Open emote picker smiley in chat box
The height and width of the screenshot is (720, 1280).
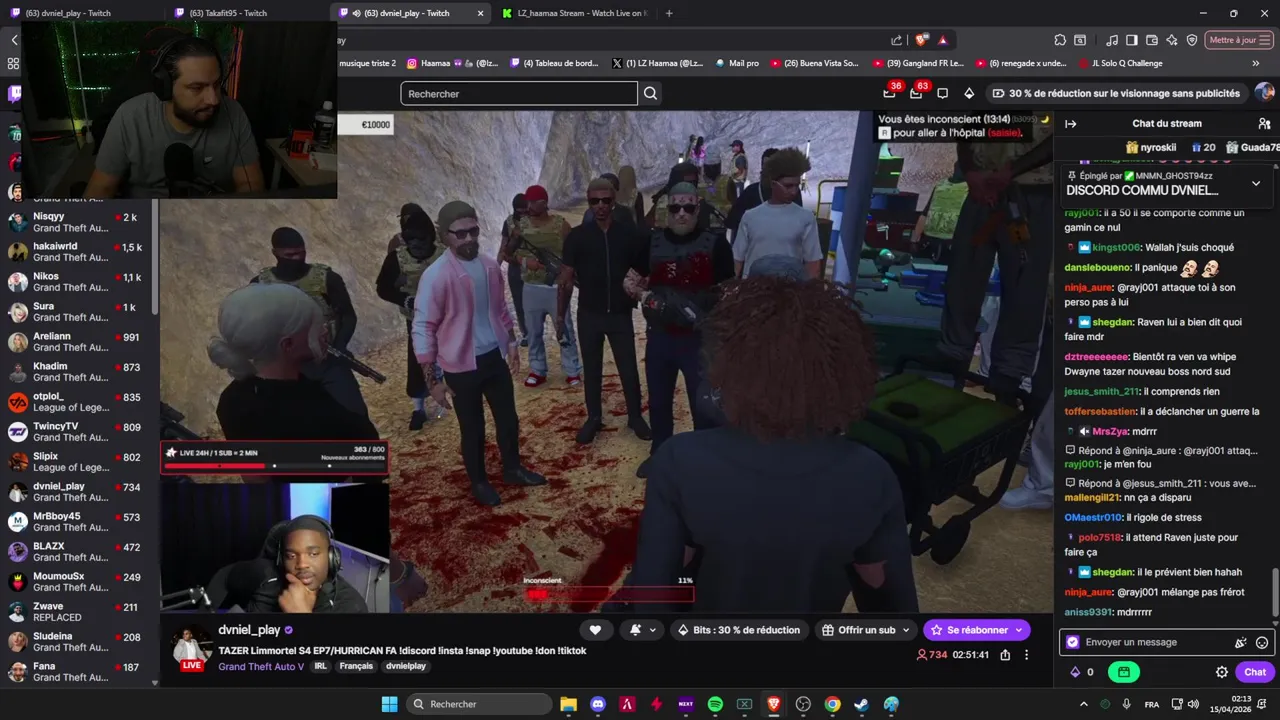1262,643
